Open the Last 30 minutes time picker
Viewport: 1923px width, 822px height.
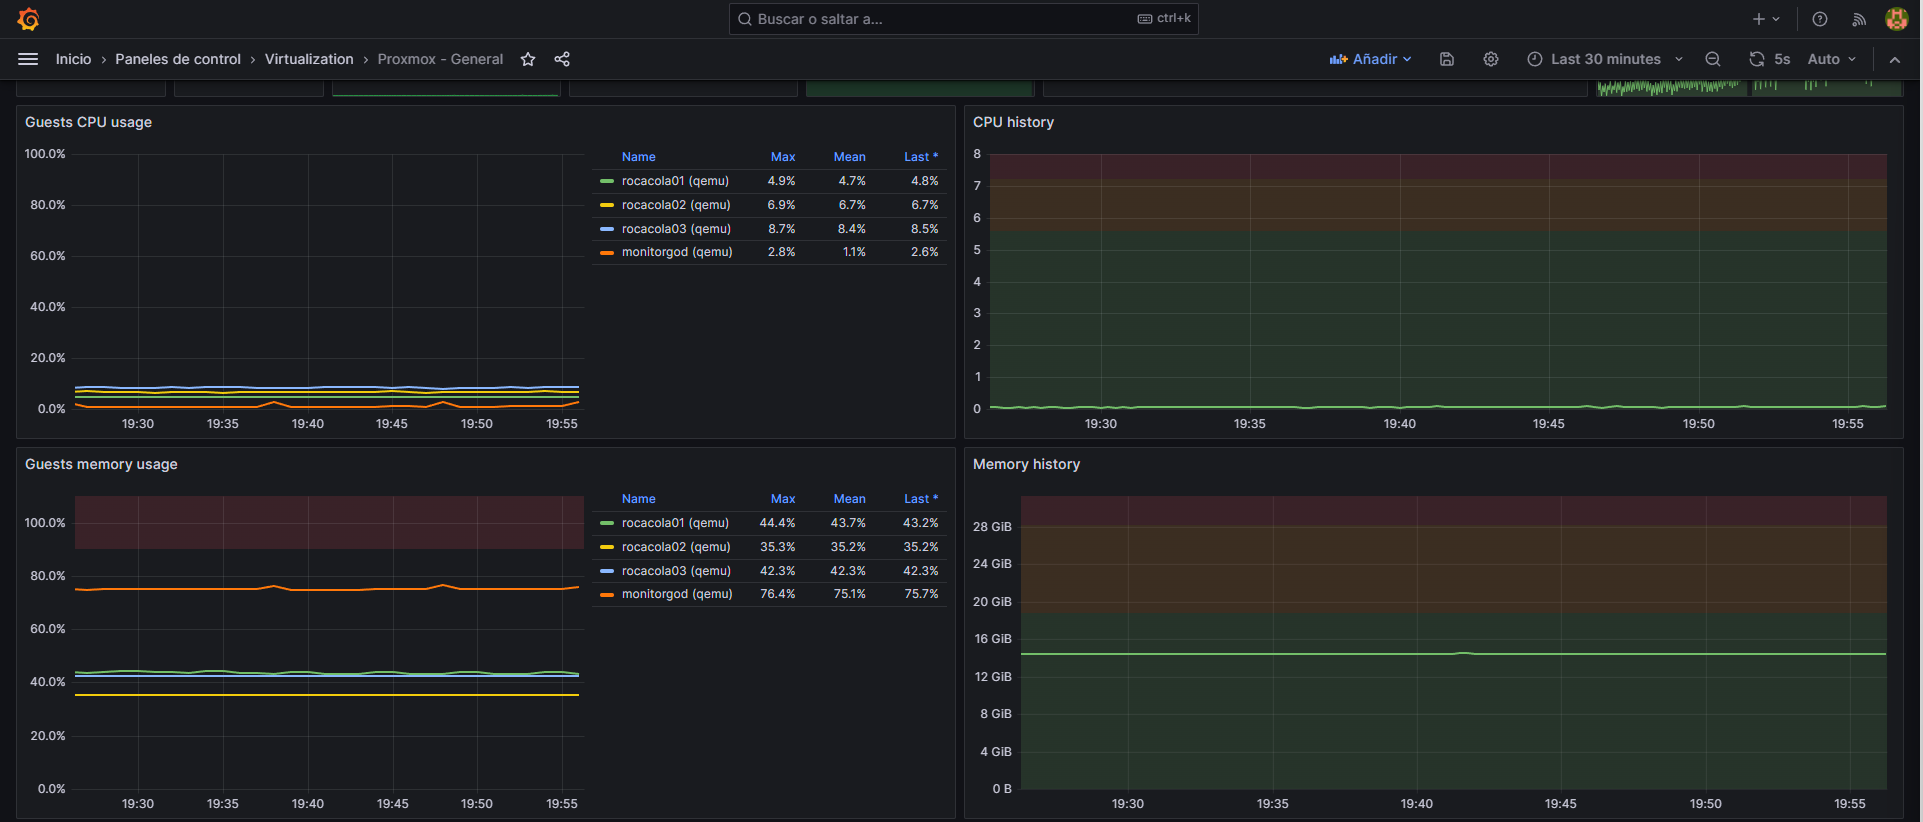(1604, 59)
